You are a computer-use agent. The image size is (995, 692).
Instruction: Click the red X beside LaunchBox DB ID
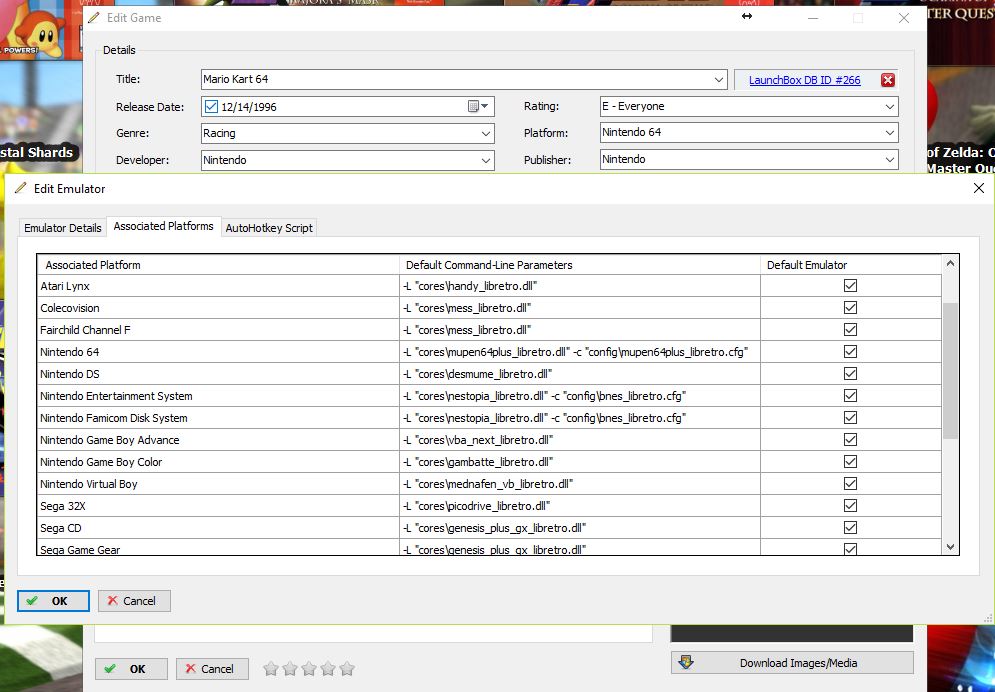888,80
